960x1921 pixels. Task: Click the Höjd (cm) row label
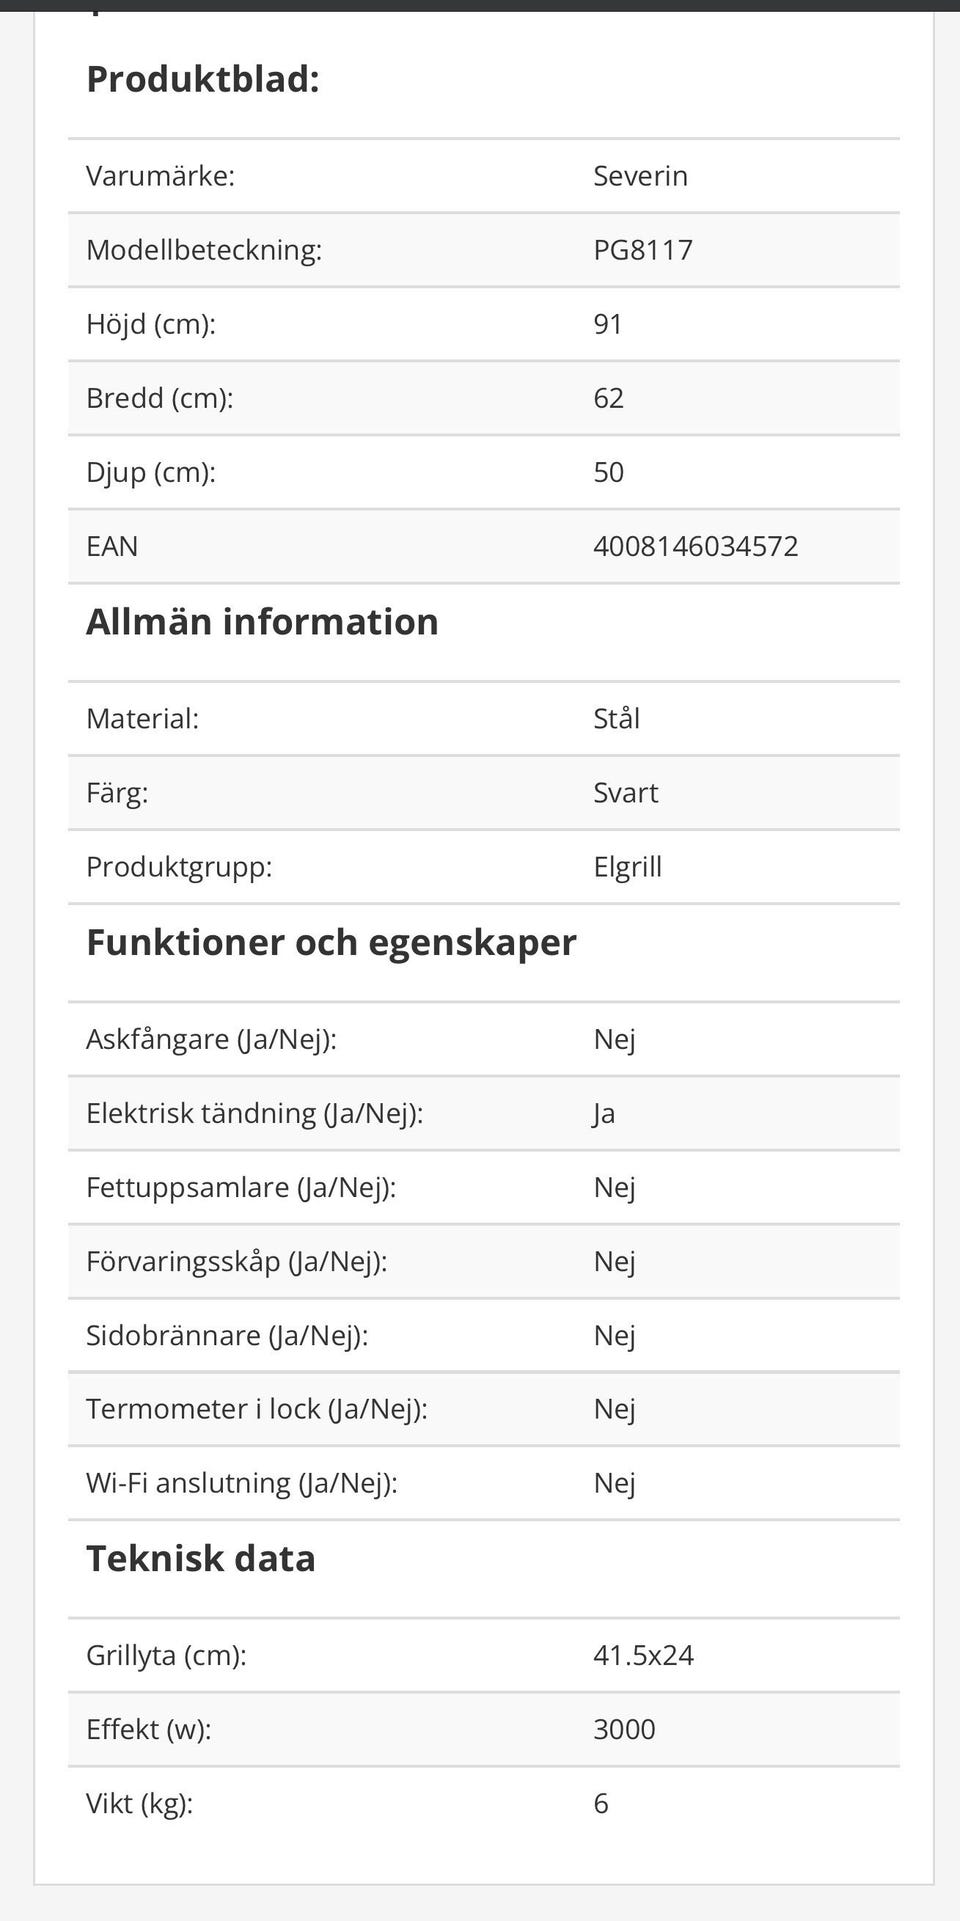(x=151, y=324)
